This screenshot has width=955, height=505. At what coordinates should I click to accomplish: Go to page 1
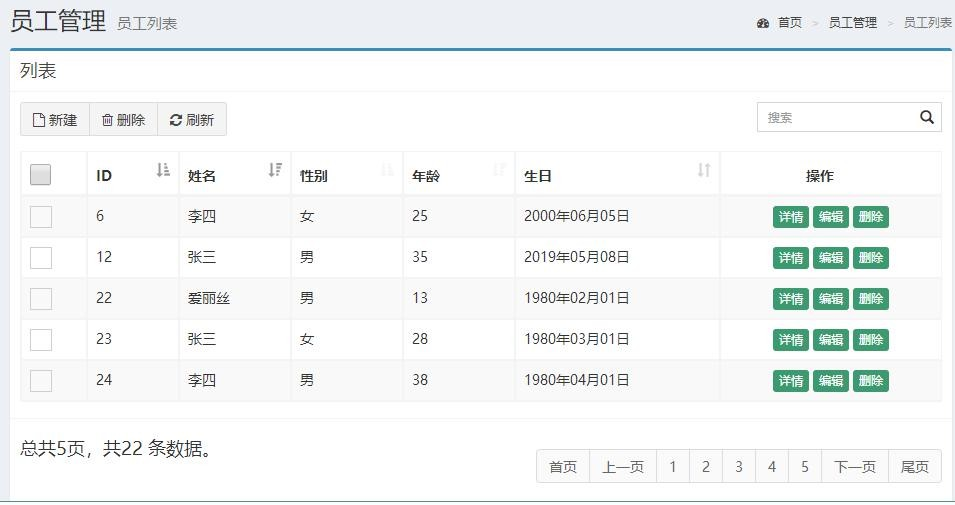673,467
